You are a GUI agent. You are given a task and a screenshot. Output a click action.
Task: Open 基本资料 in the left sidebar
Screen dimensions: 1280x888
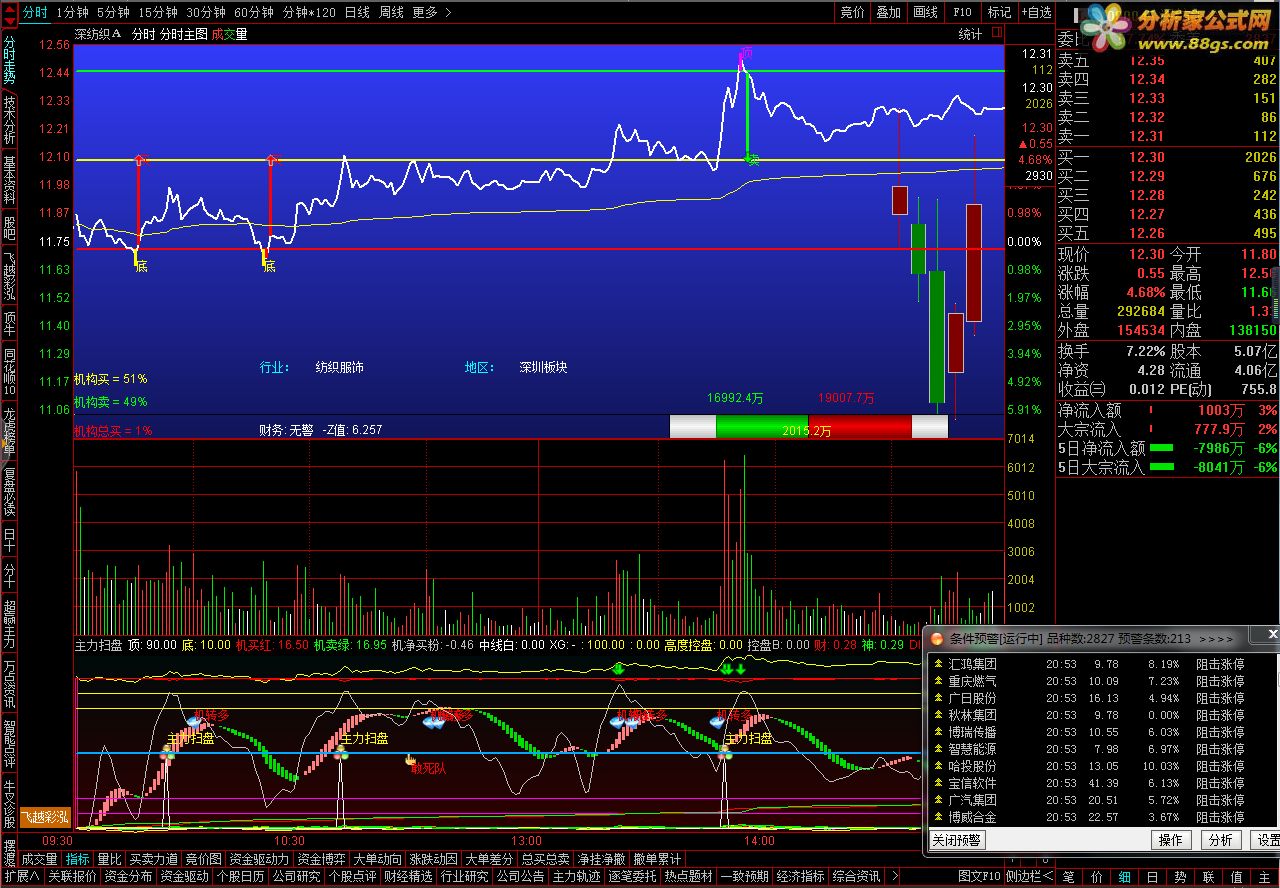[x=9, y=180]
